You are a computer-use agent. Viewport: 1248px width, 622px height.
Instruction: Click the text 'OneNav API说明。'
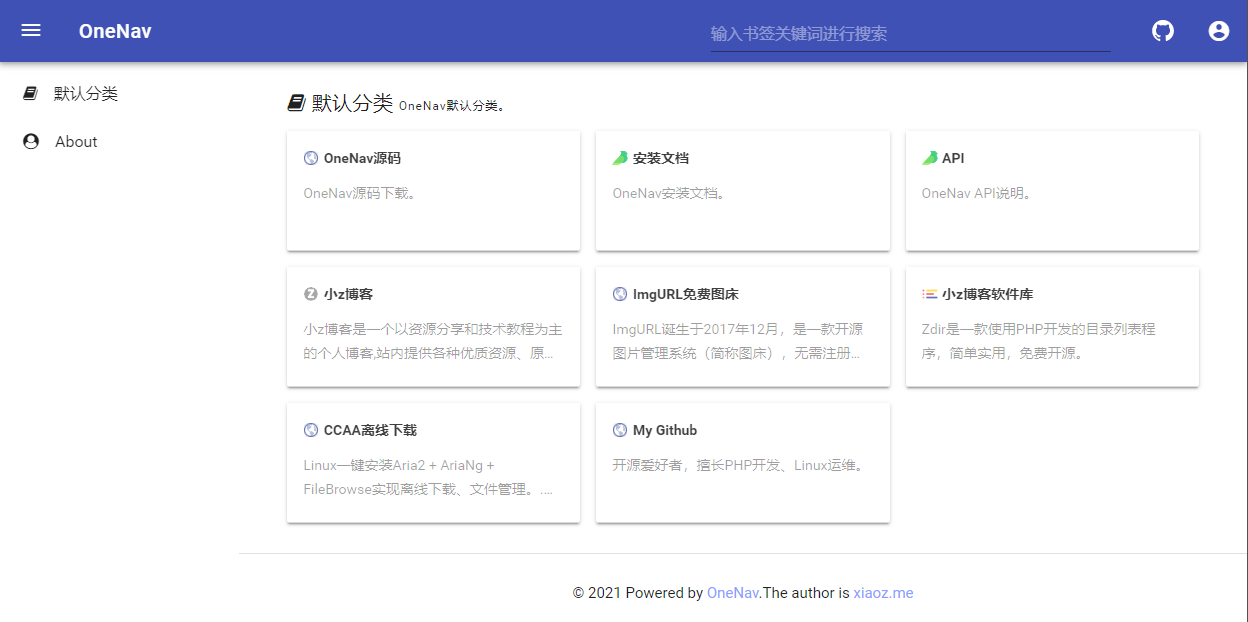pos(976,193)
